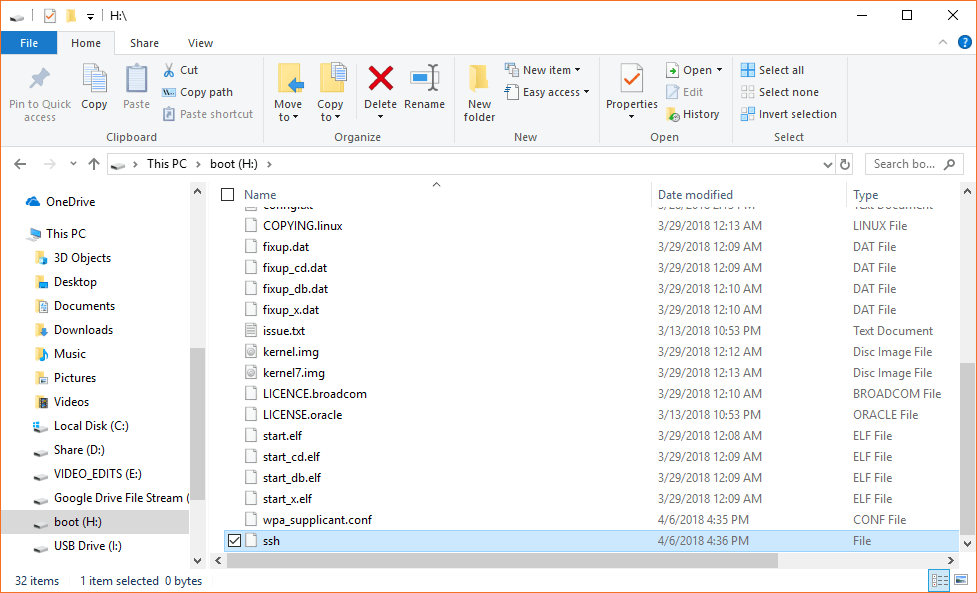Sort by Name column header
977x593 pixels.
[x=260, y=195]
